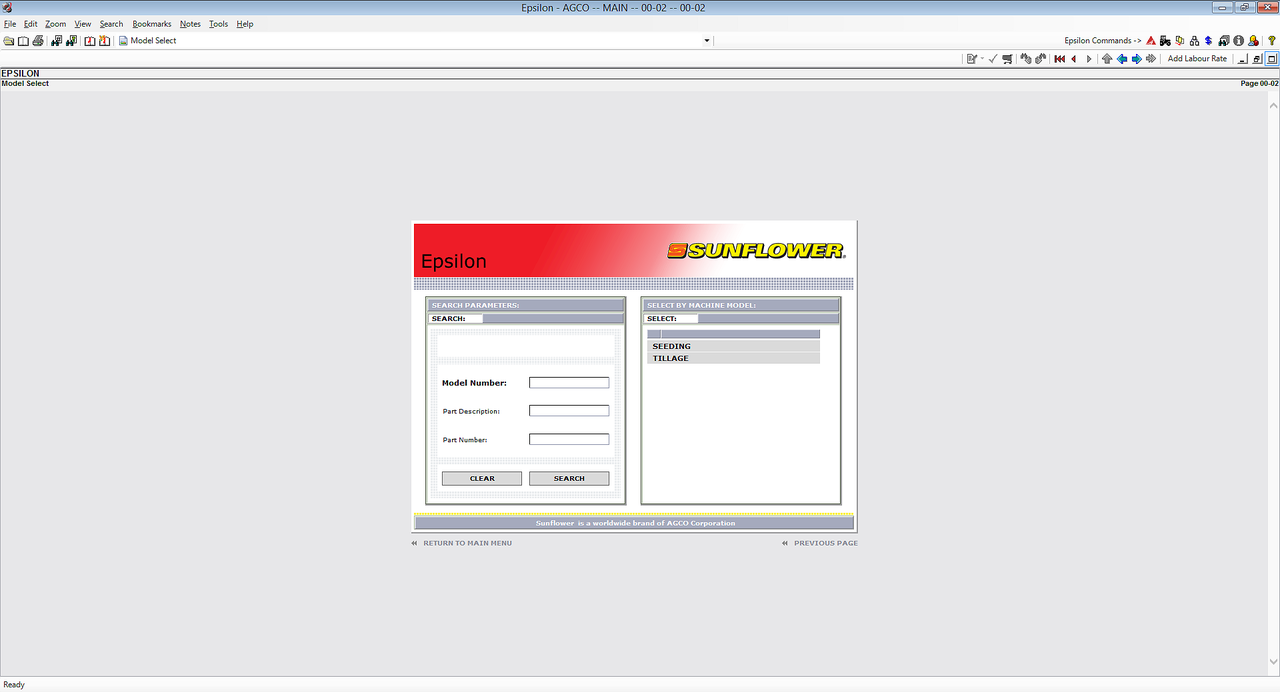The image size is (1280, 692).
Task: Open the notes icon dropdown arrow
Action: click(x=982, y=59)
